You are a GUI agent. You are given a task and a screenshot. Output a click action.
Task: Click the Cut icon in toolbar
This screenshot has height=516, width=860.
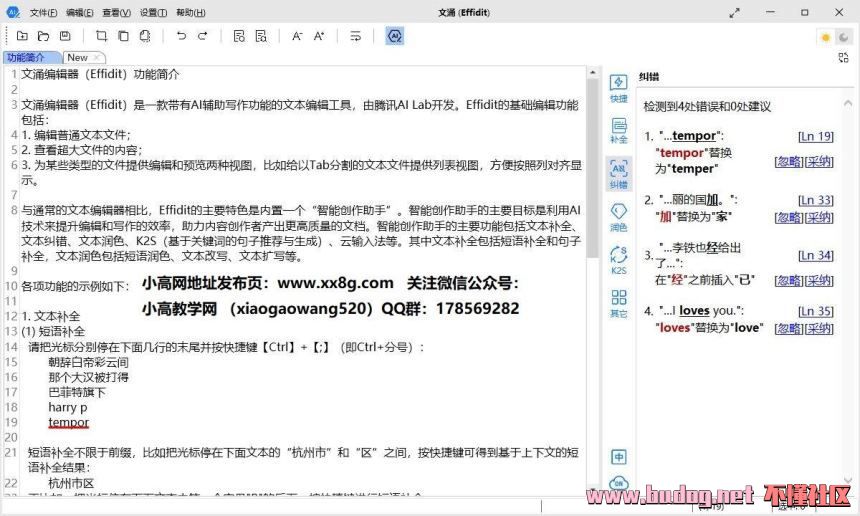(x=101, y=36)
